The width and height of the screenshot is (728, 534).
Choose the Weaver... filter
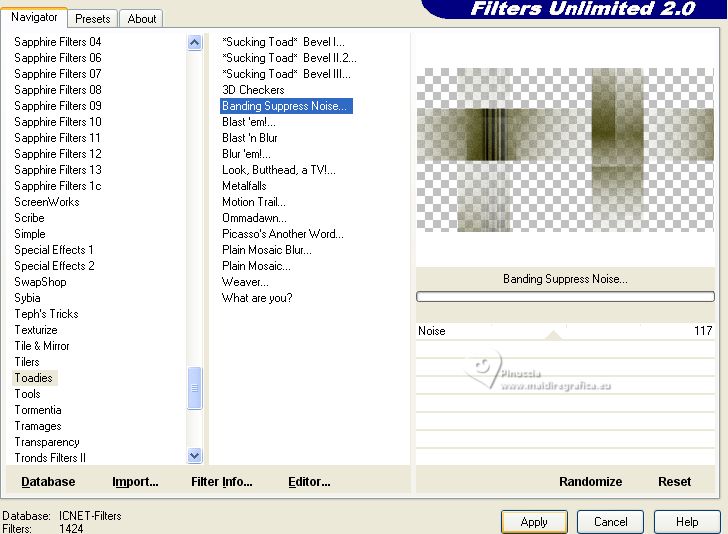point(245,282)
